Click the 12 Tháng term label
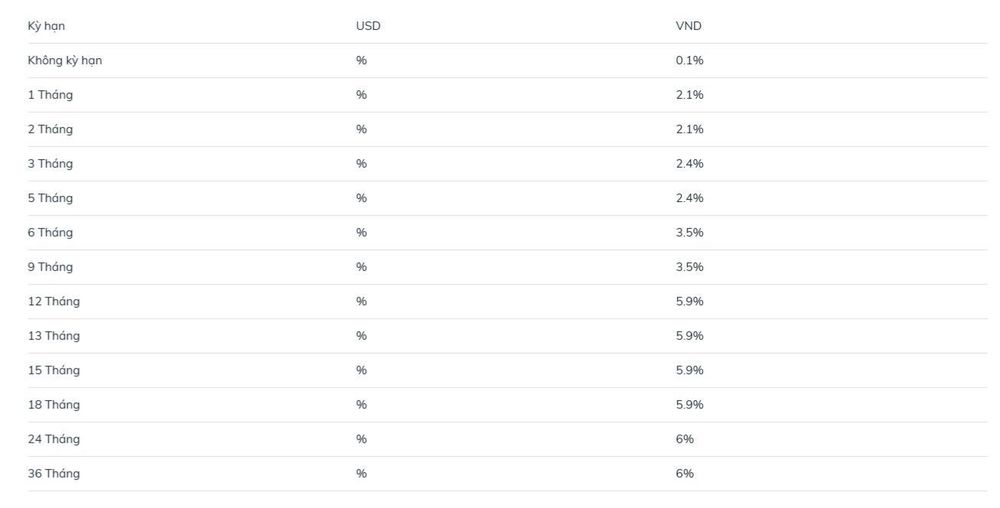The image size is (1000, 508). tap(54, 301)
